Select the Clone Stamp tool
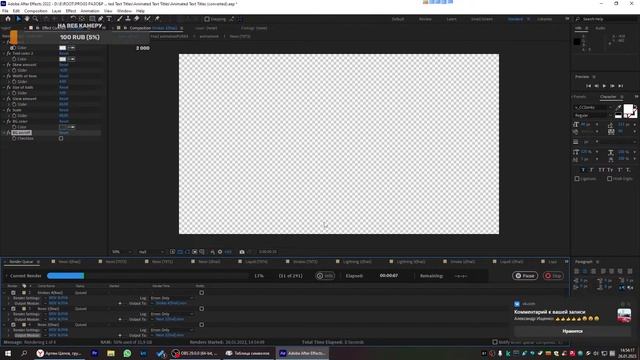The image size is (640, 360). tap(128, 19)
